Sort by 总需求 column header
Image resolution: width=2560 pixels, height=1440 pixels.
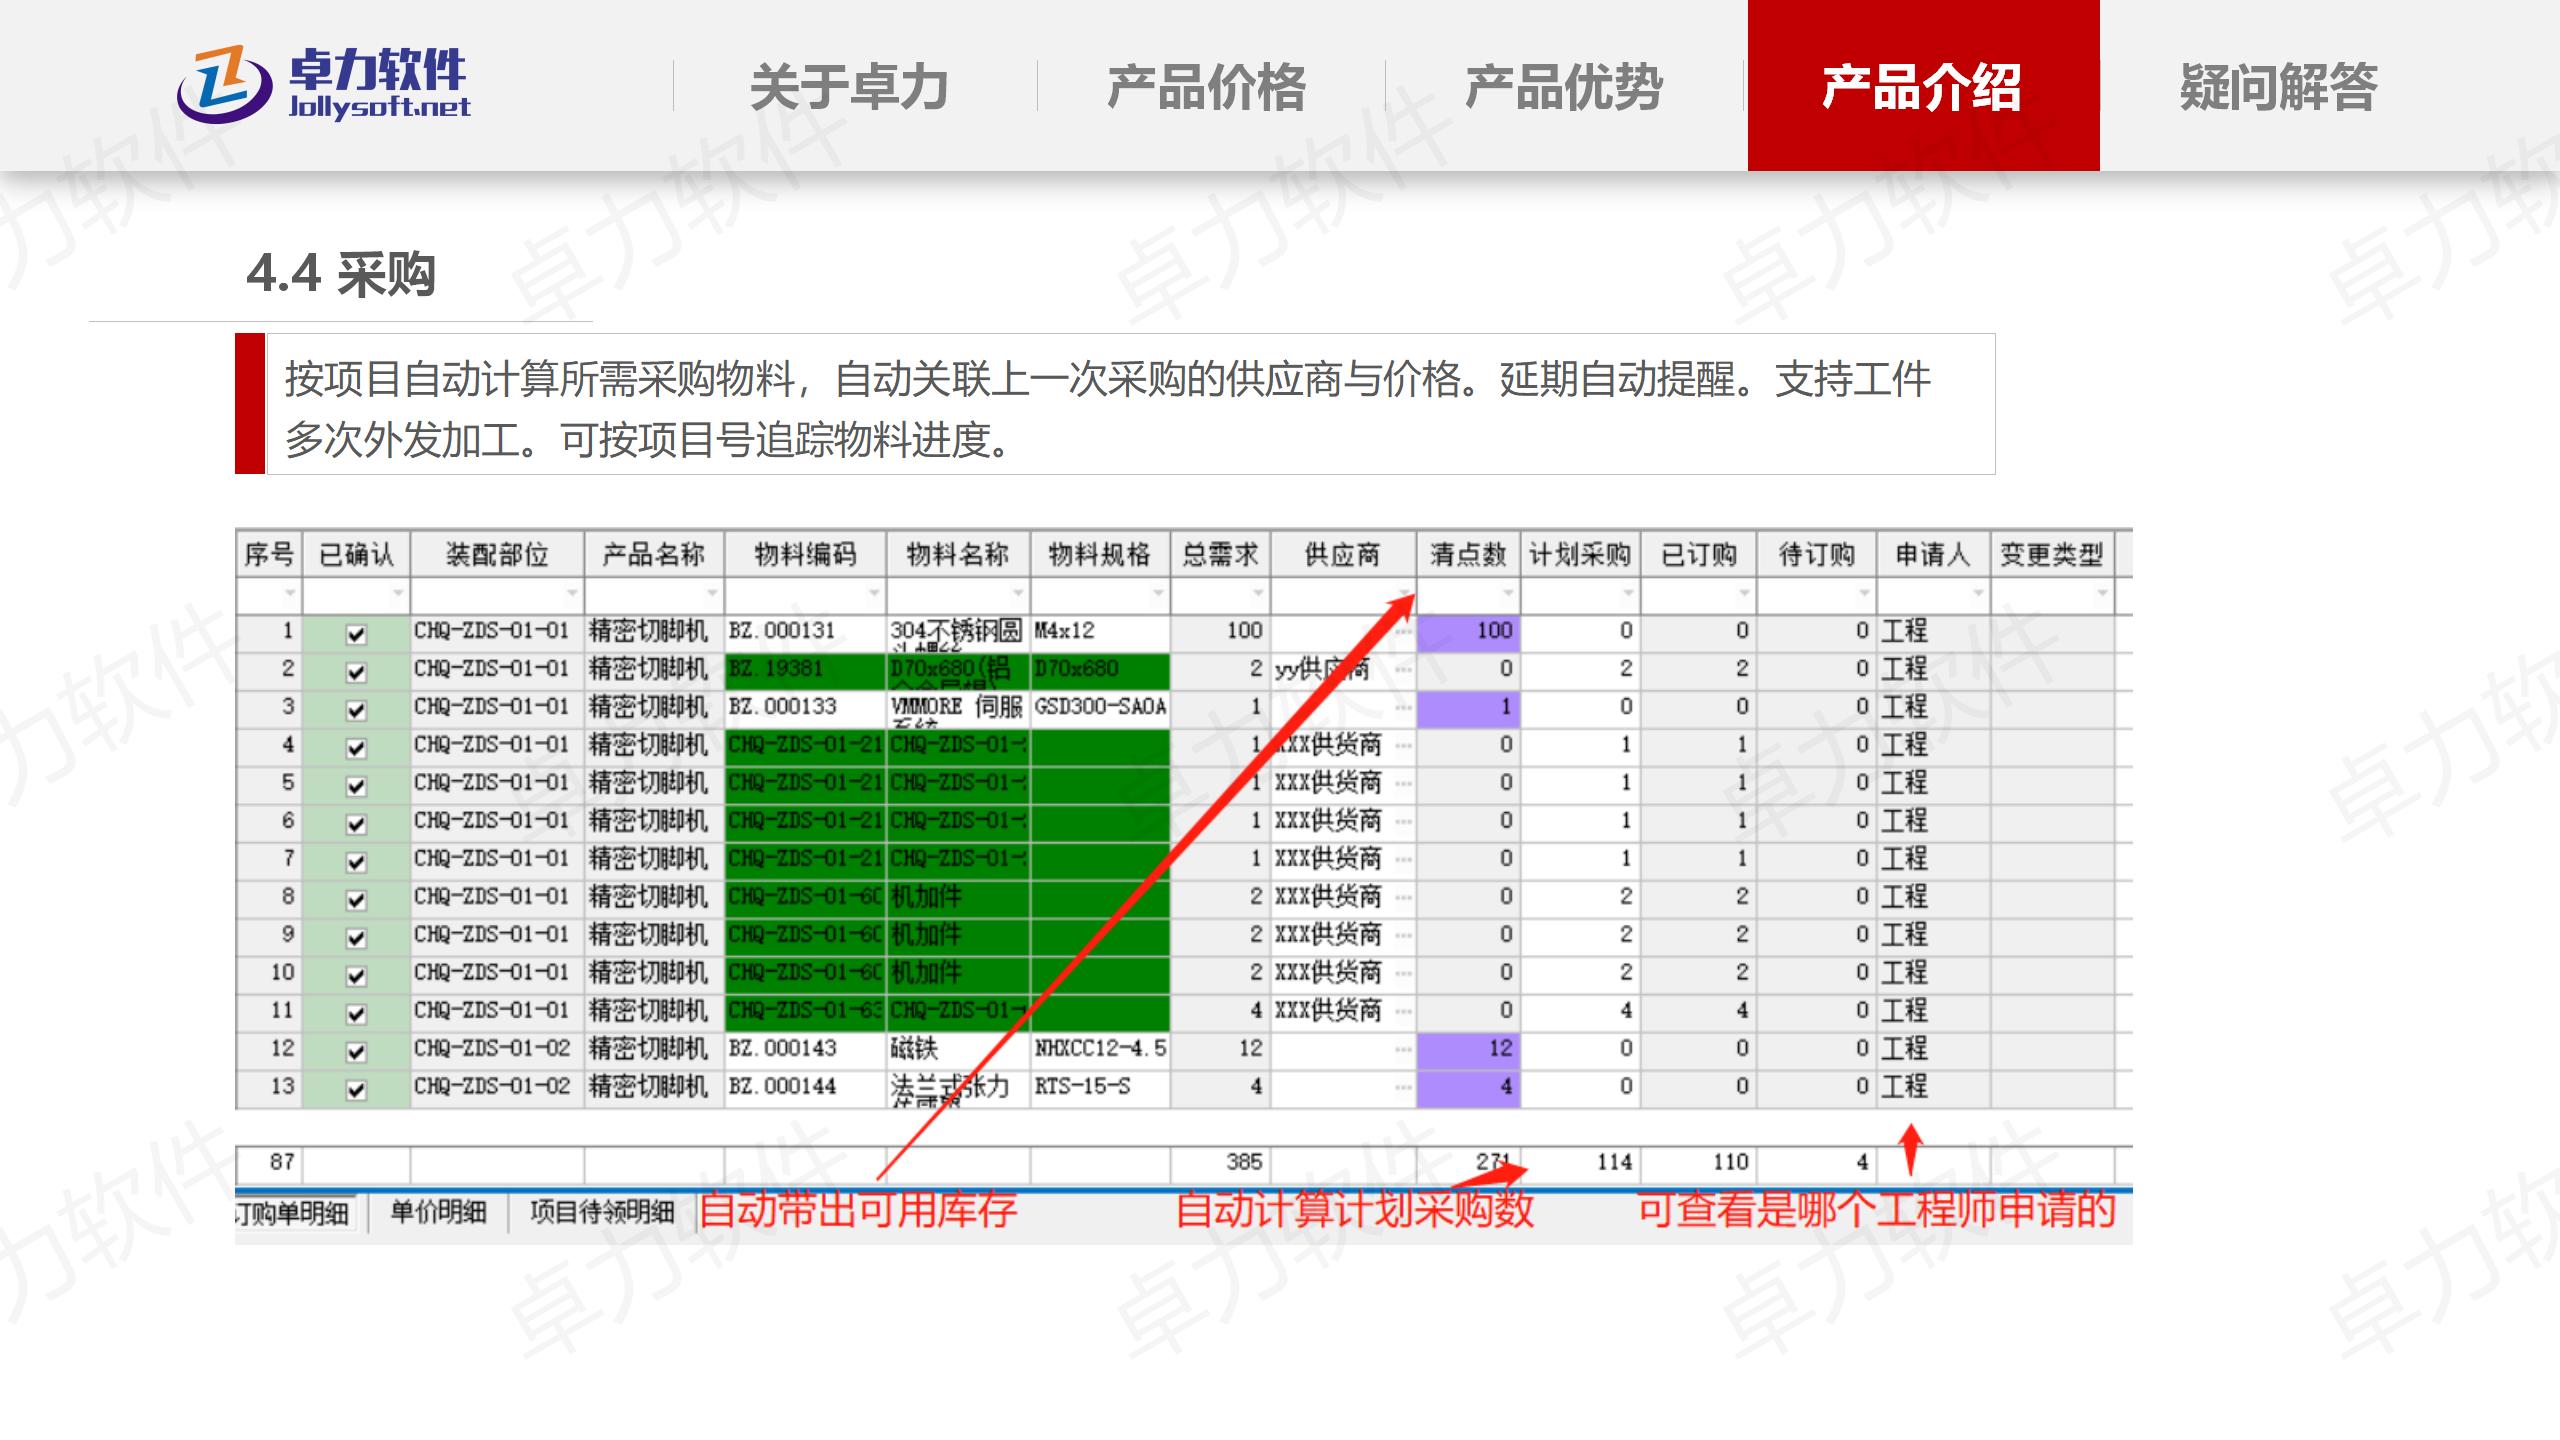pyautogui.click(x=1220, y=554)
